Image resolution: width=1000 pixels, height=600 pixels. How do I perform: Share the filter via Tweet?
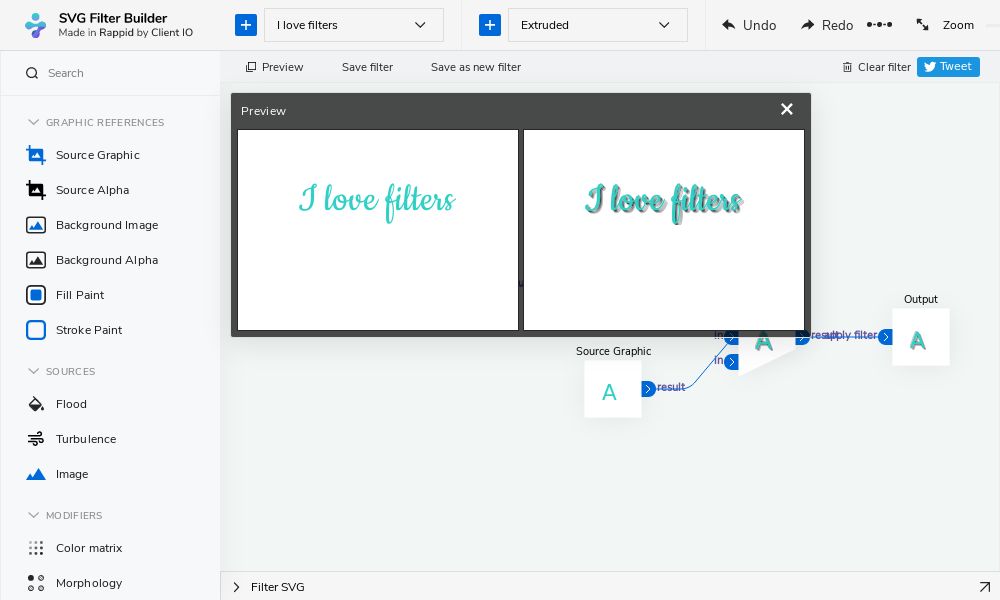[948, 67]
